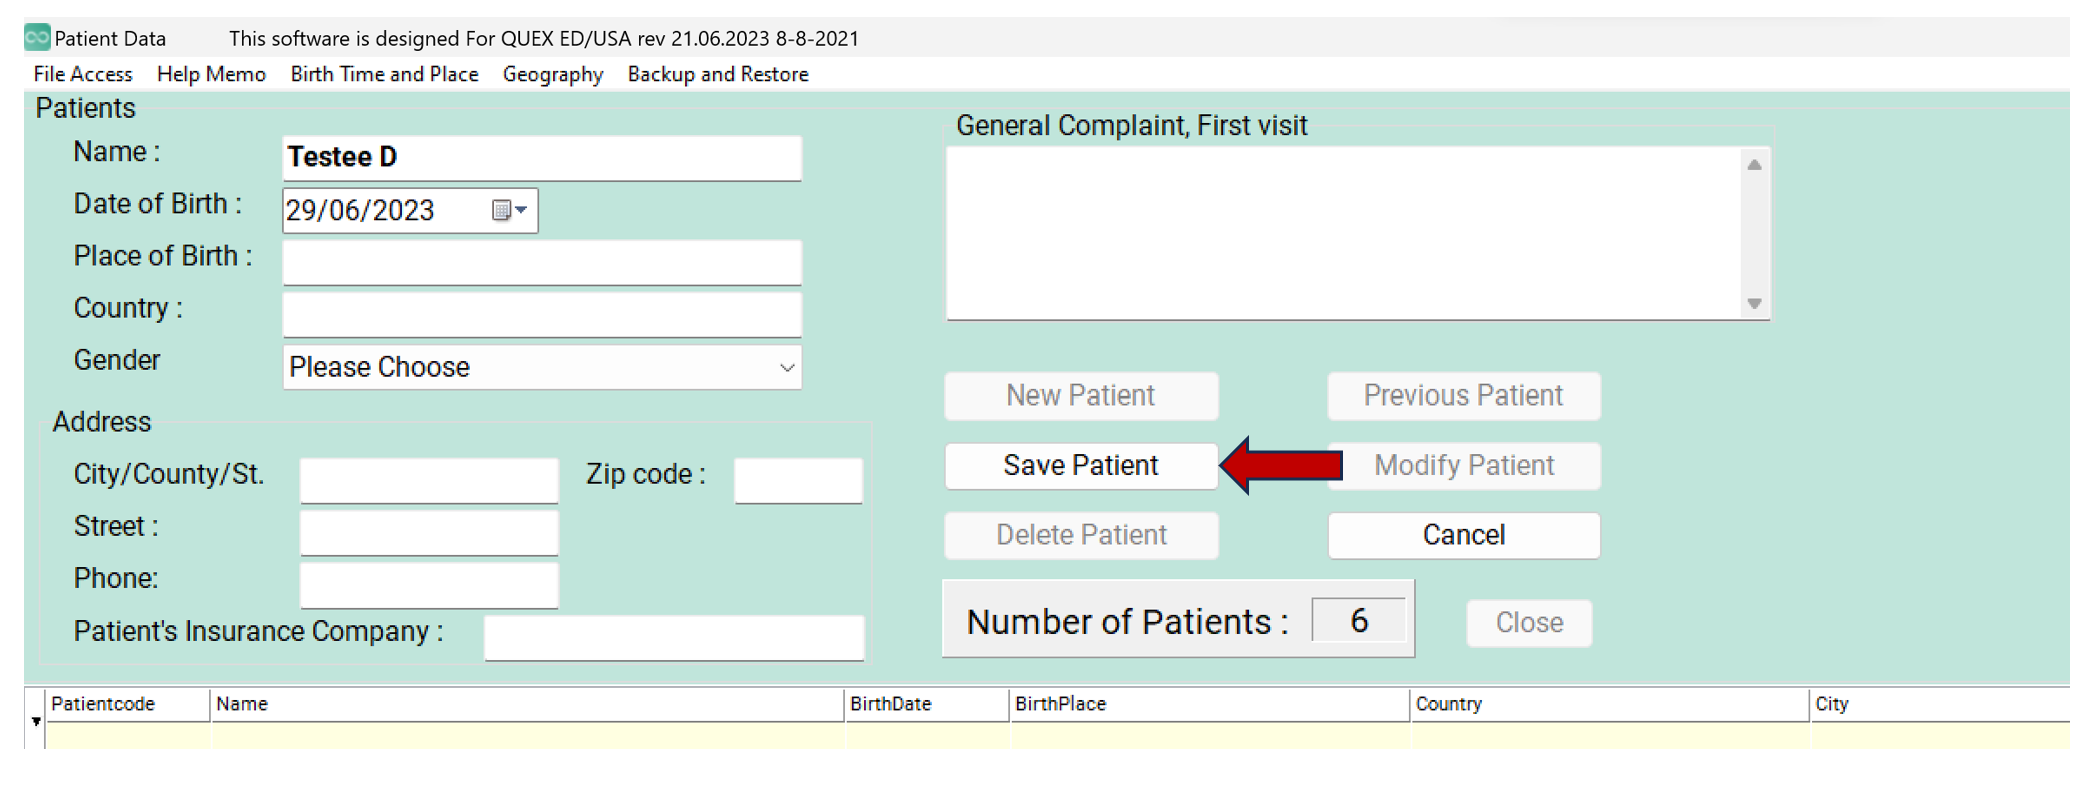The height and width of the screenshot is (794, 2084).
Task: Click the Patient's Insurance Company field
Action: (x=674, y=638)
